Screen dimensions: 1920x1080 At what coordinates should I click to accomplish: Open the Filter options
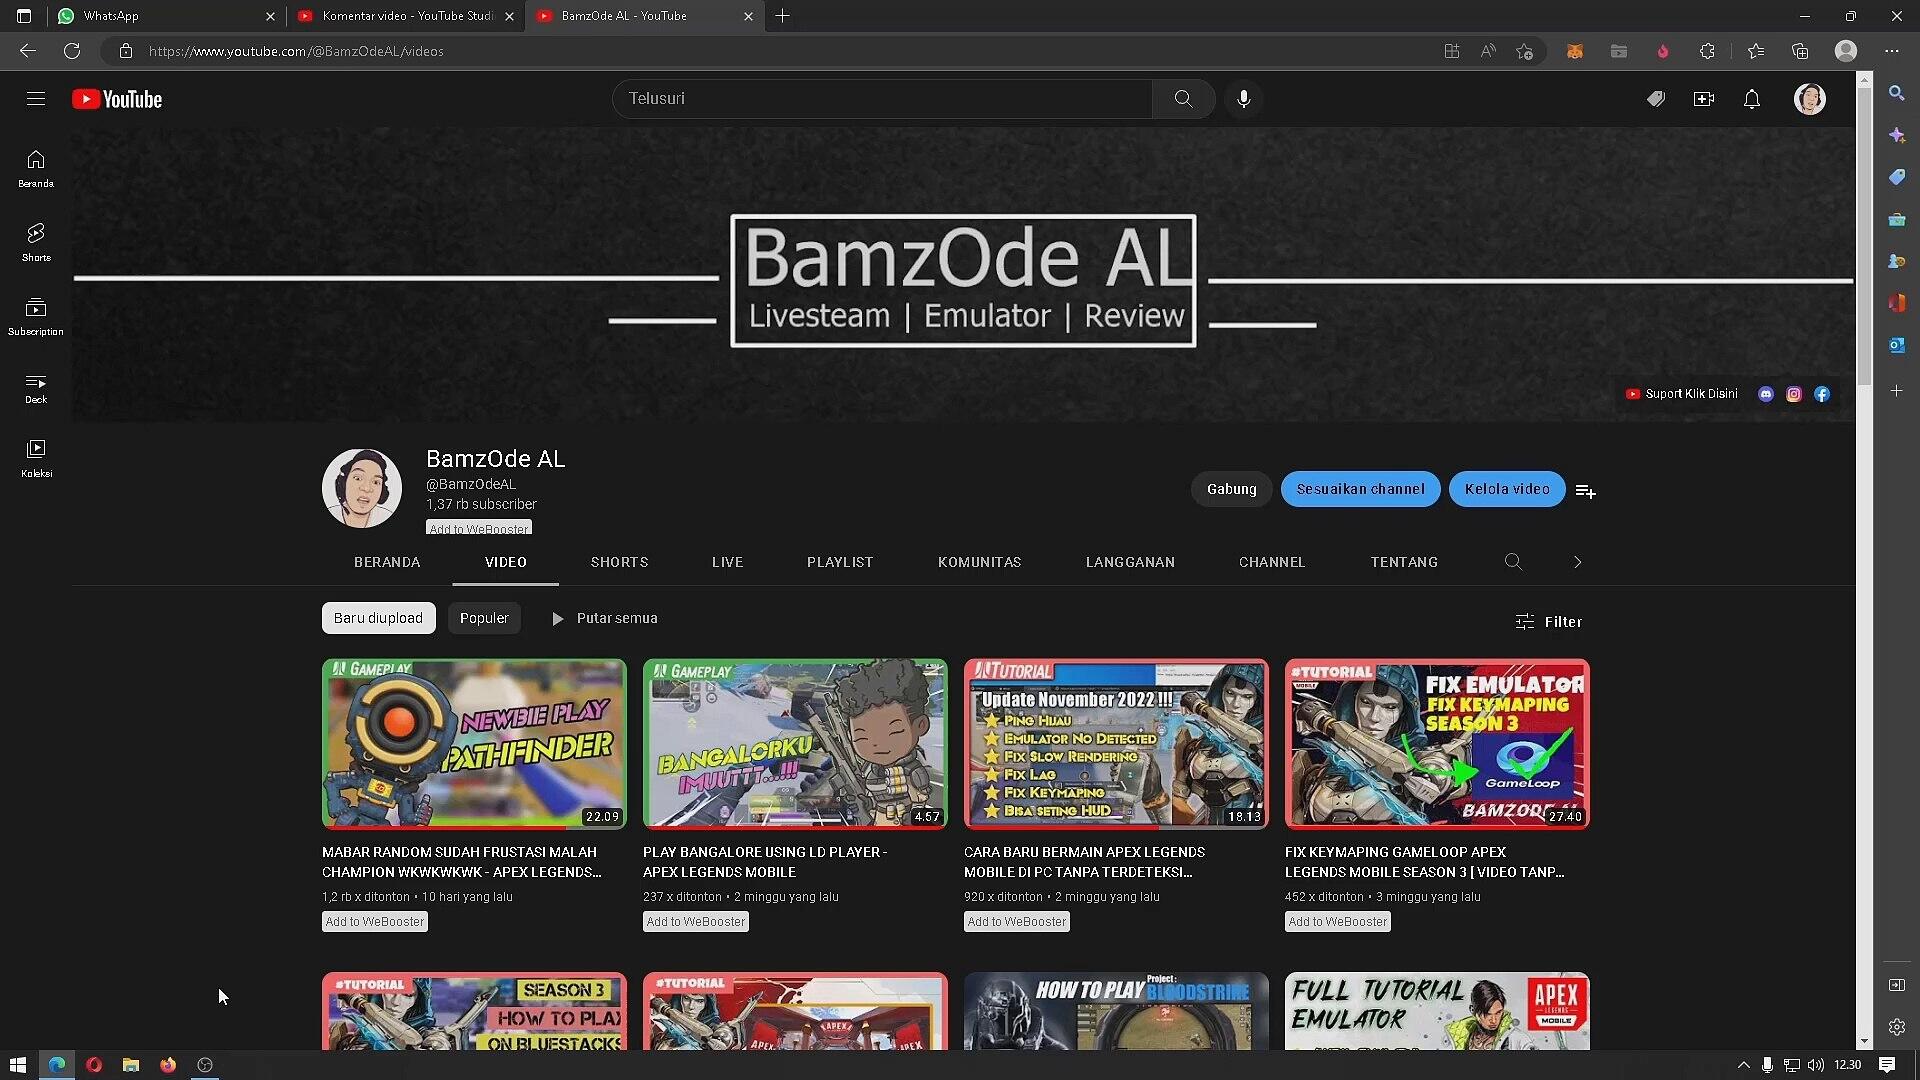[1548, 622]
